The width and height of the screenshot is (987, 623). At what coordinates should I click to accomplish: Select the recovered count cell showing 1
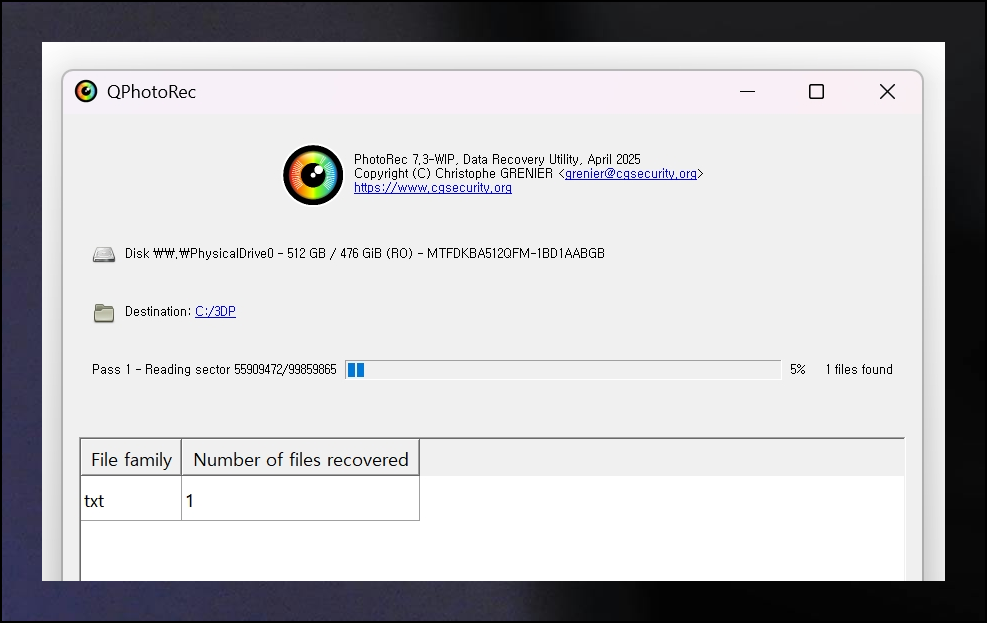coord(301,498)
